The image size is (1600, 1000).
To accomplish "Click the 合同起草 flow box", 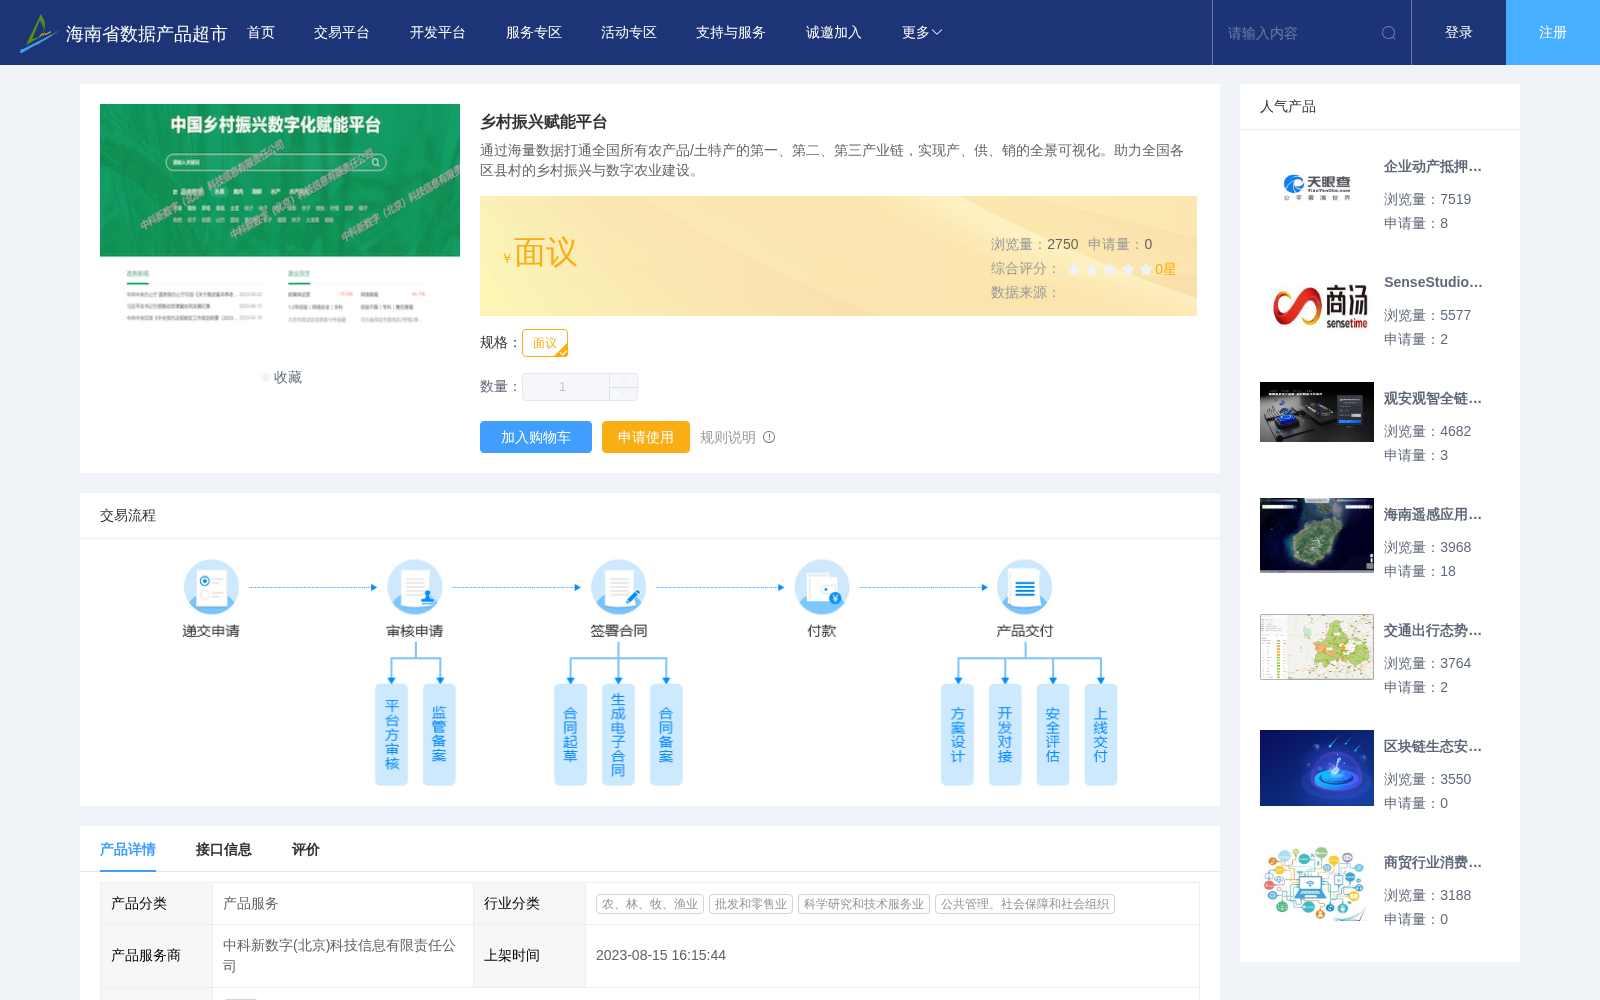I will 570,735.
